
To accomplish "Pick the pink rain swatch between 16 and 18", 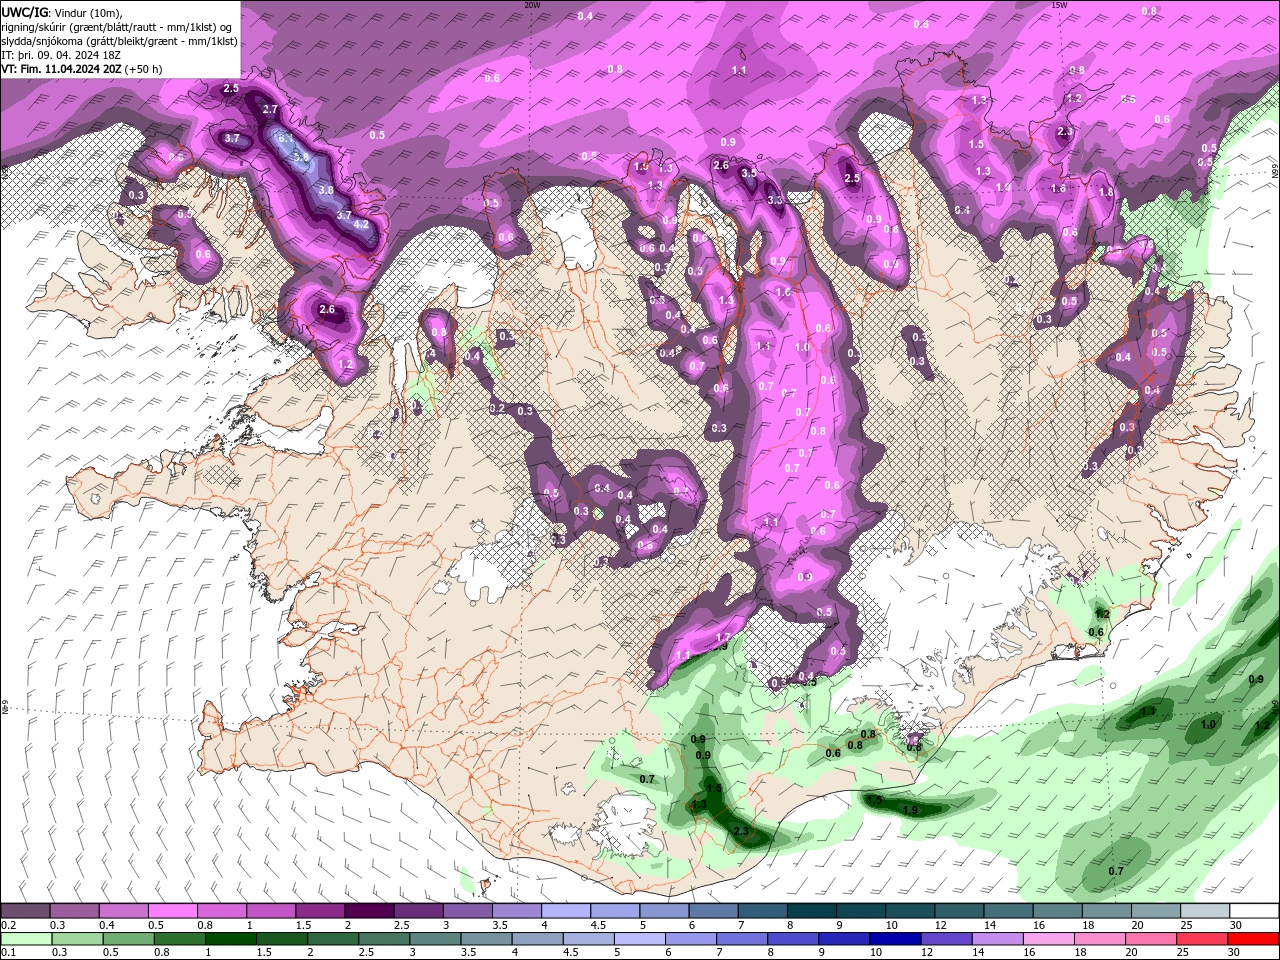I will 1047,938.
